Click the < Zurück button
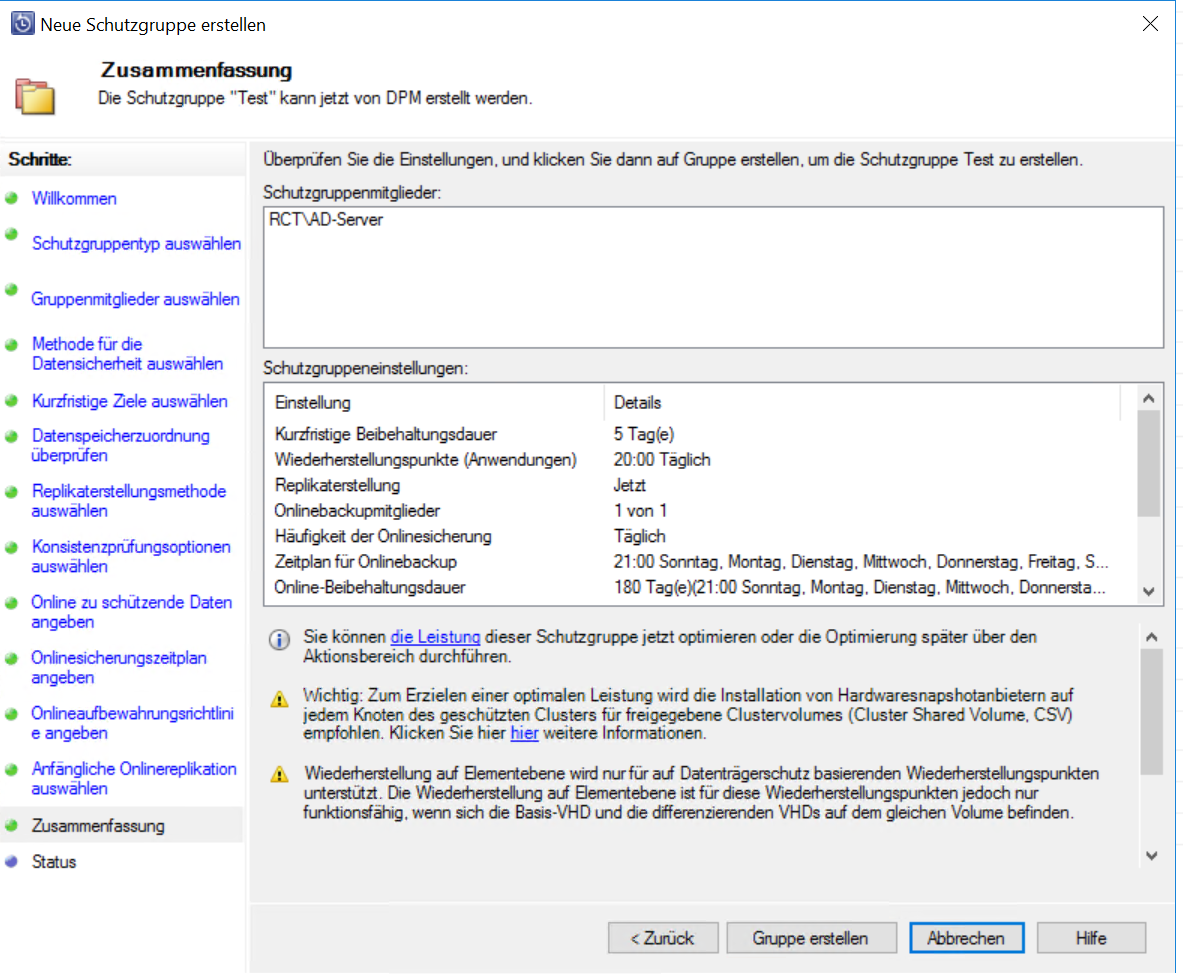 [662, 938]
